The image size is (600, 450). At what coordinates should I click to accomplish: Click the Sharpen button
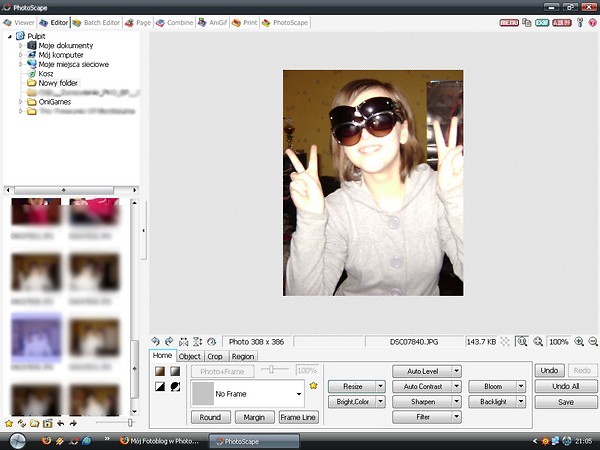pyautogui.click(x=423, y=401)
